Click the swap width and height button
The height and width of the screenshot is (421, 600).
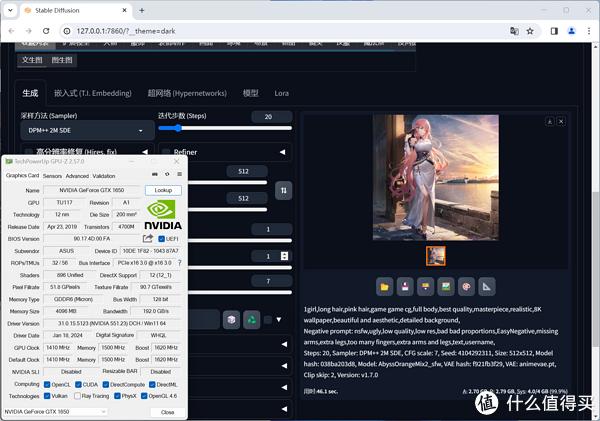coord(284,190)
